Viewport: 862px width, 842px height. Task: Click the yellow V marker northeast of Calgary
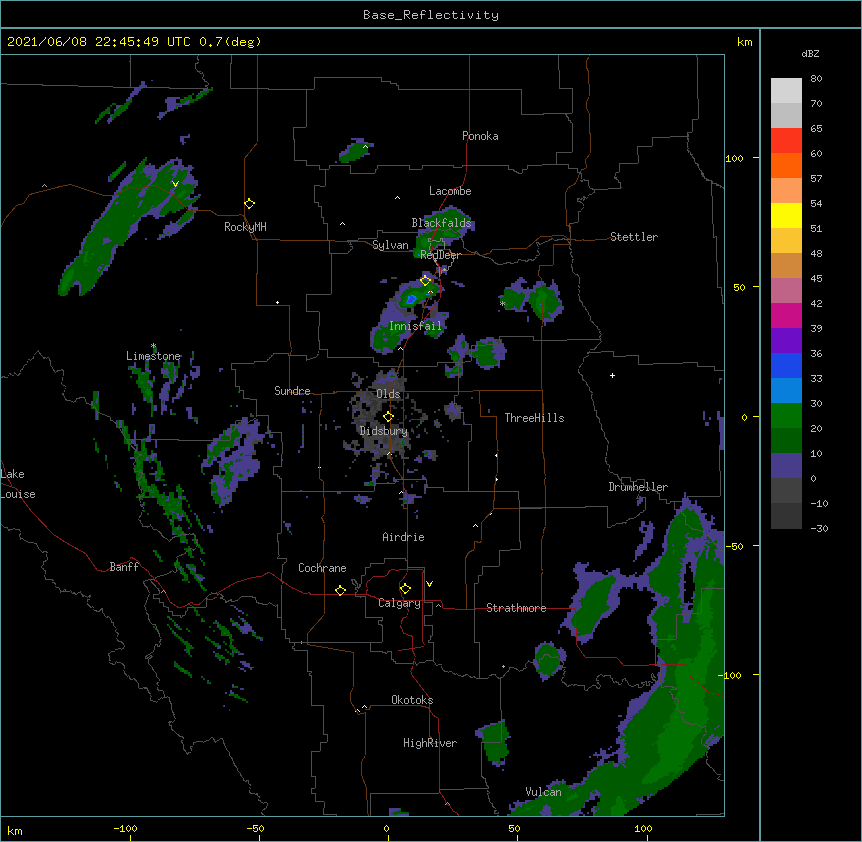(x=429, y=584)
